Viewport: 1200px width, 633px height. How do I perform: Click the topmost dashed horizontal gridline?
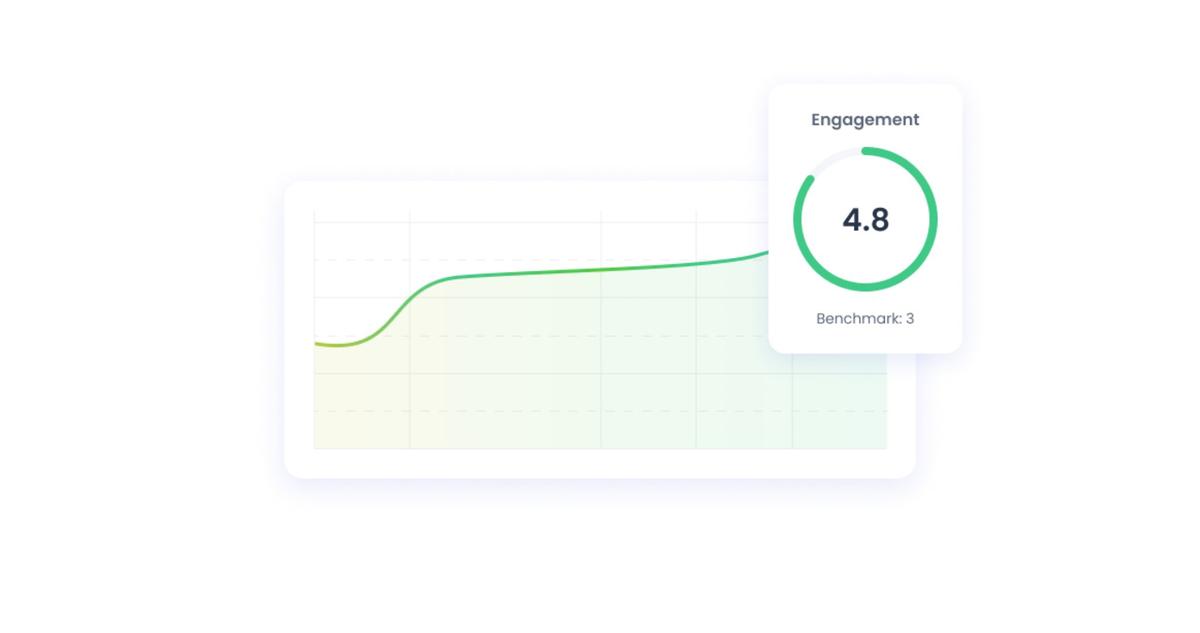tap(500, 260)
